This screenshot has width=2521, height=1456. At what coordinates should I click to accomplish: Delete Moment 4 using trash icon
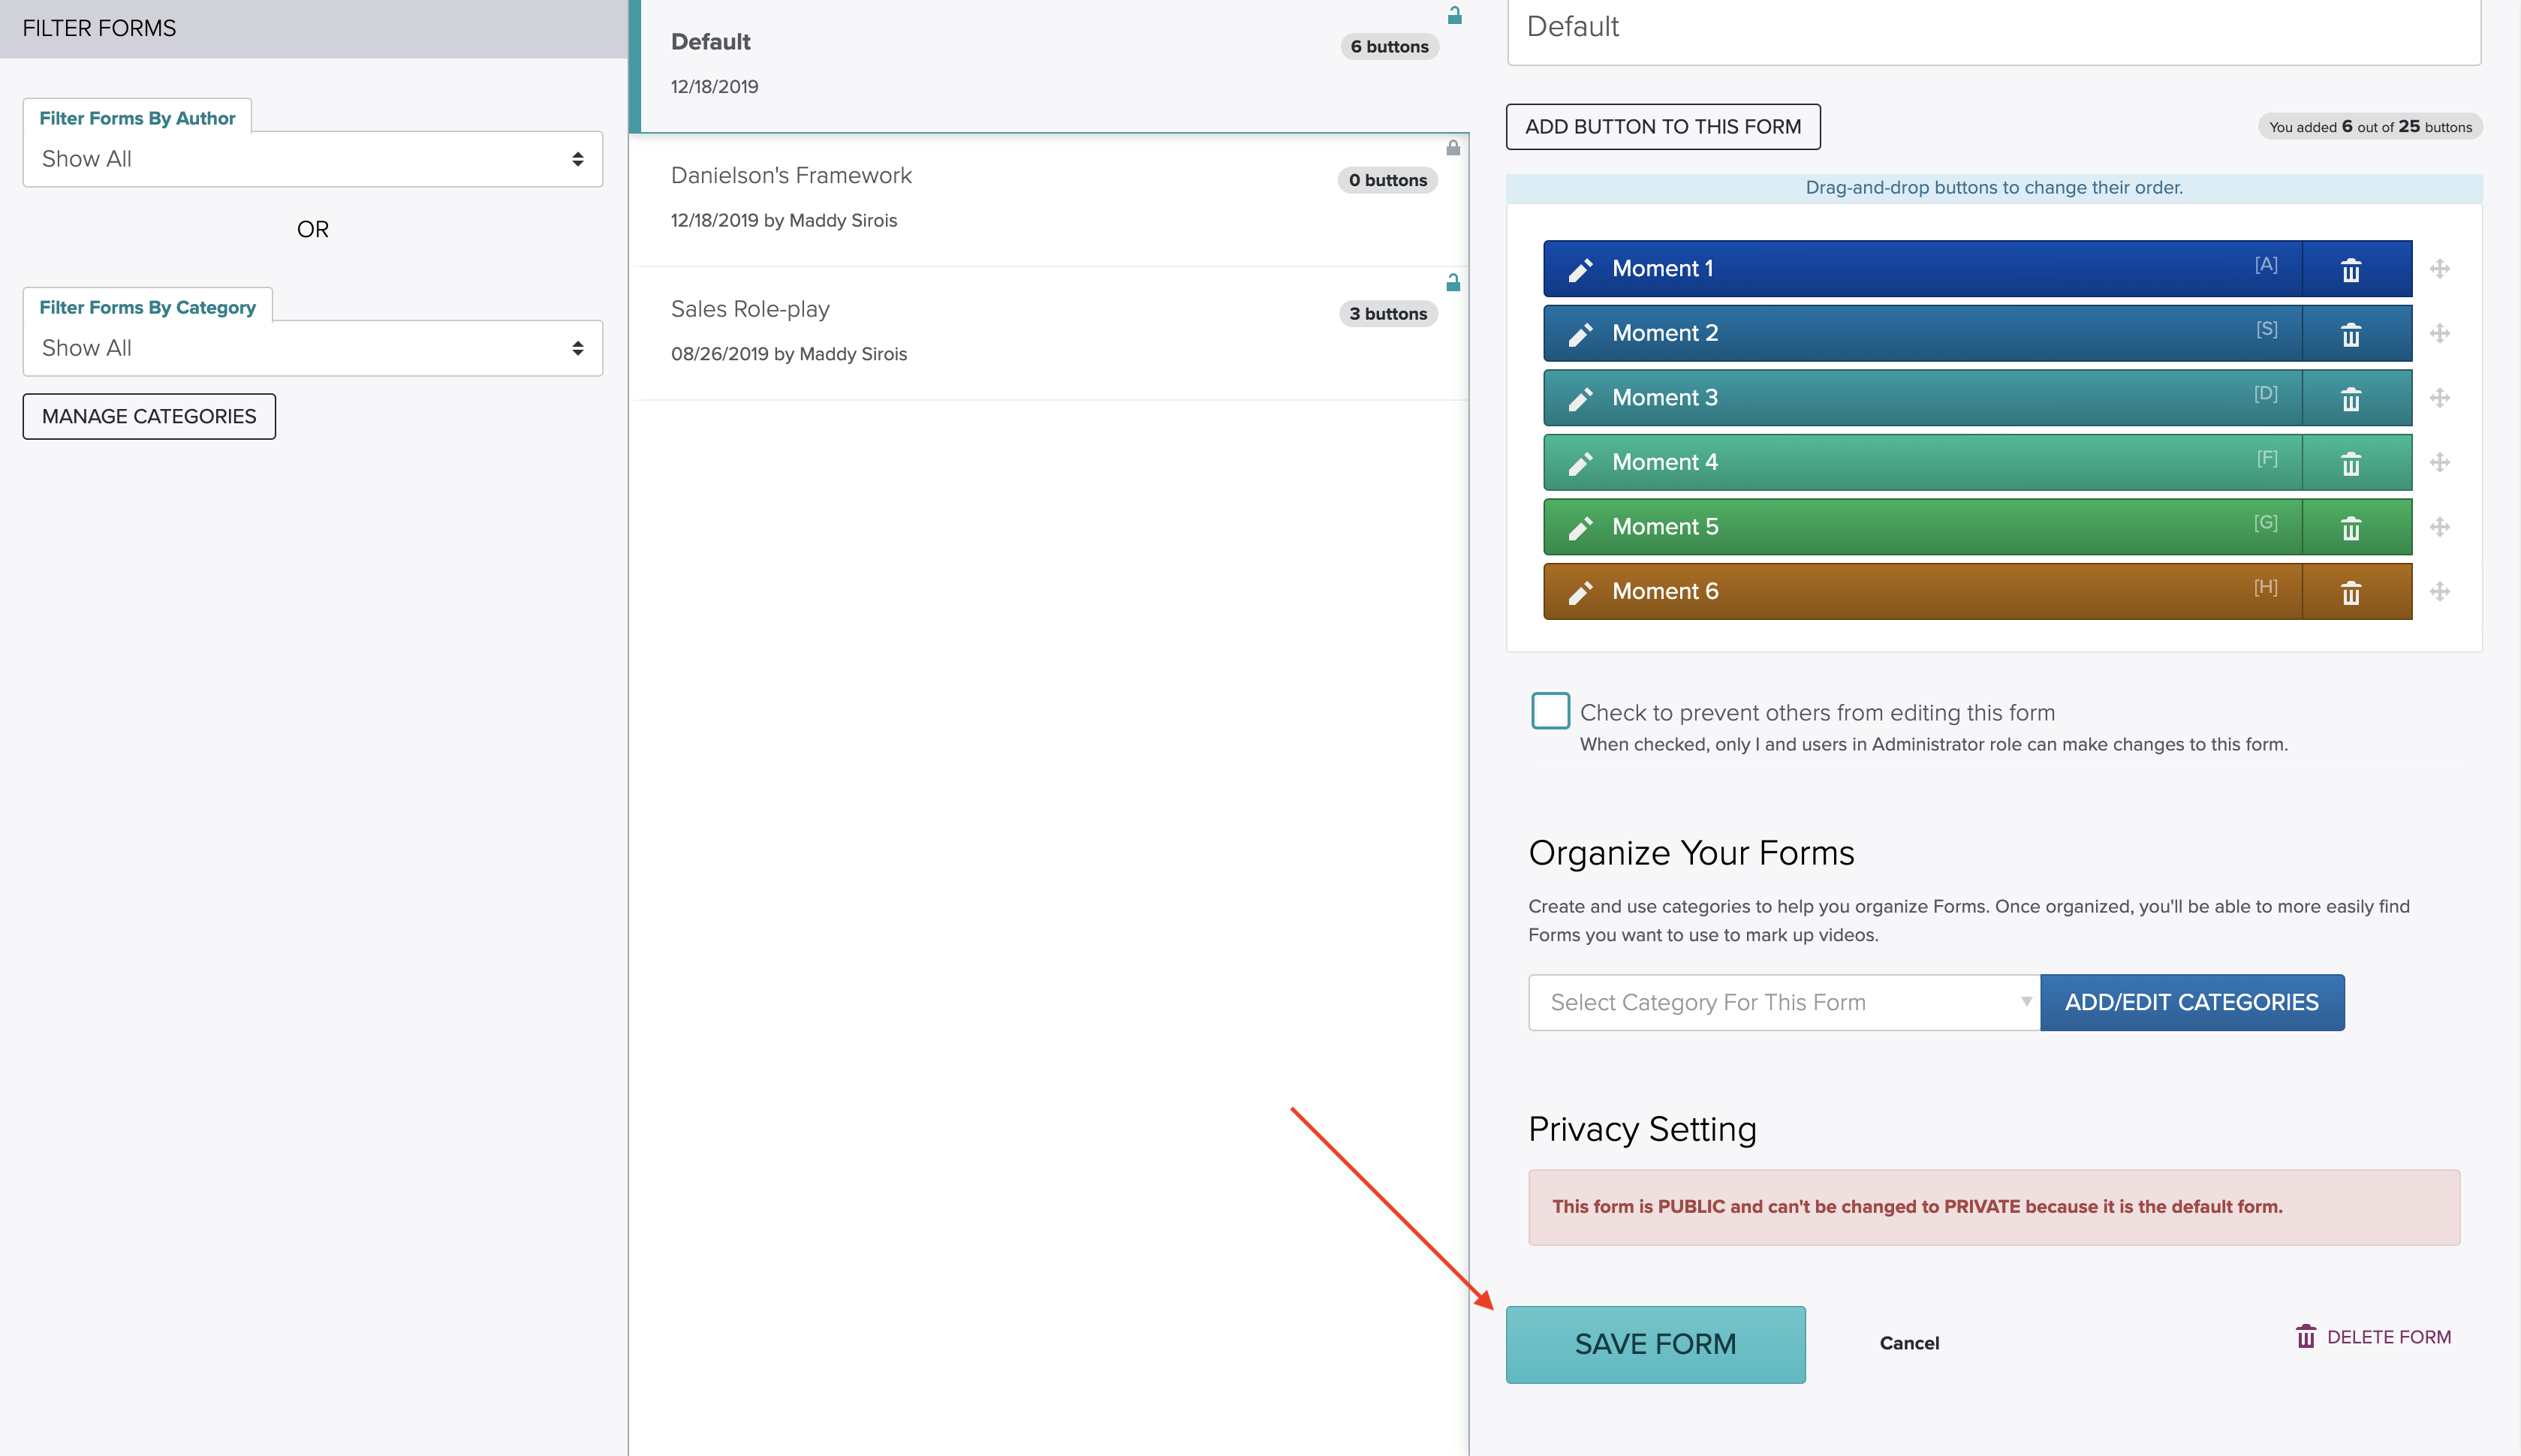click(2351, 463)
